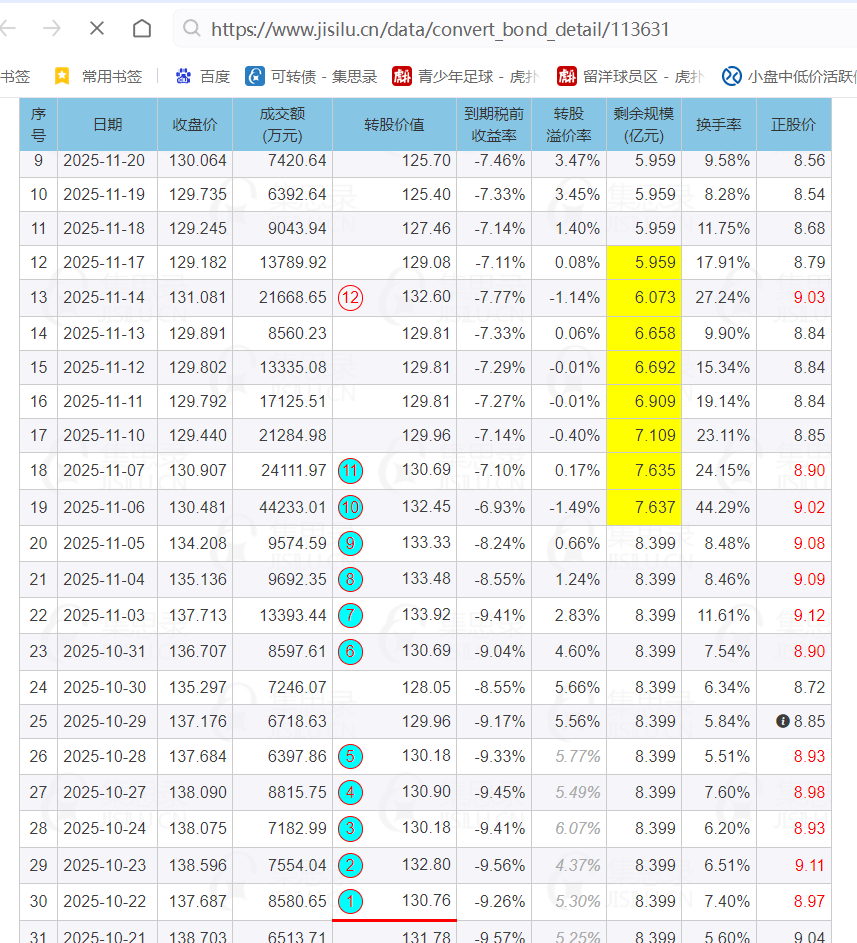This screenshot has width=857, height=943.
Task: Click the 收盘价 column header
Action: (194, 124)
